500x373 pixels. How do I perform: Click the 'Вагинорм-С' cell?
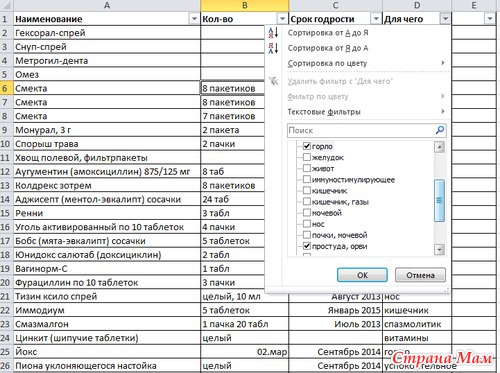[107, 269]
